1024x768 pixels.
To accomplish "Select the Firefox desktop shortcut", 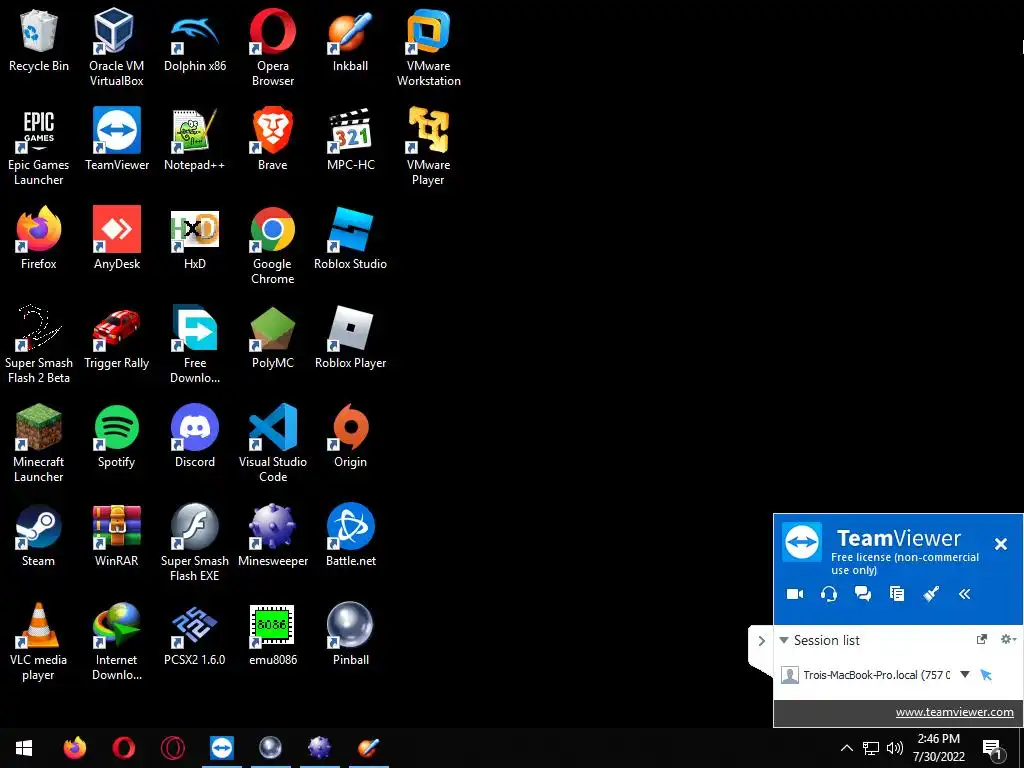I will click(x=39, y=238).
